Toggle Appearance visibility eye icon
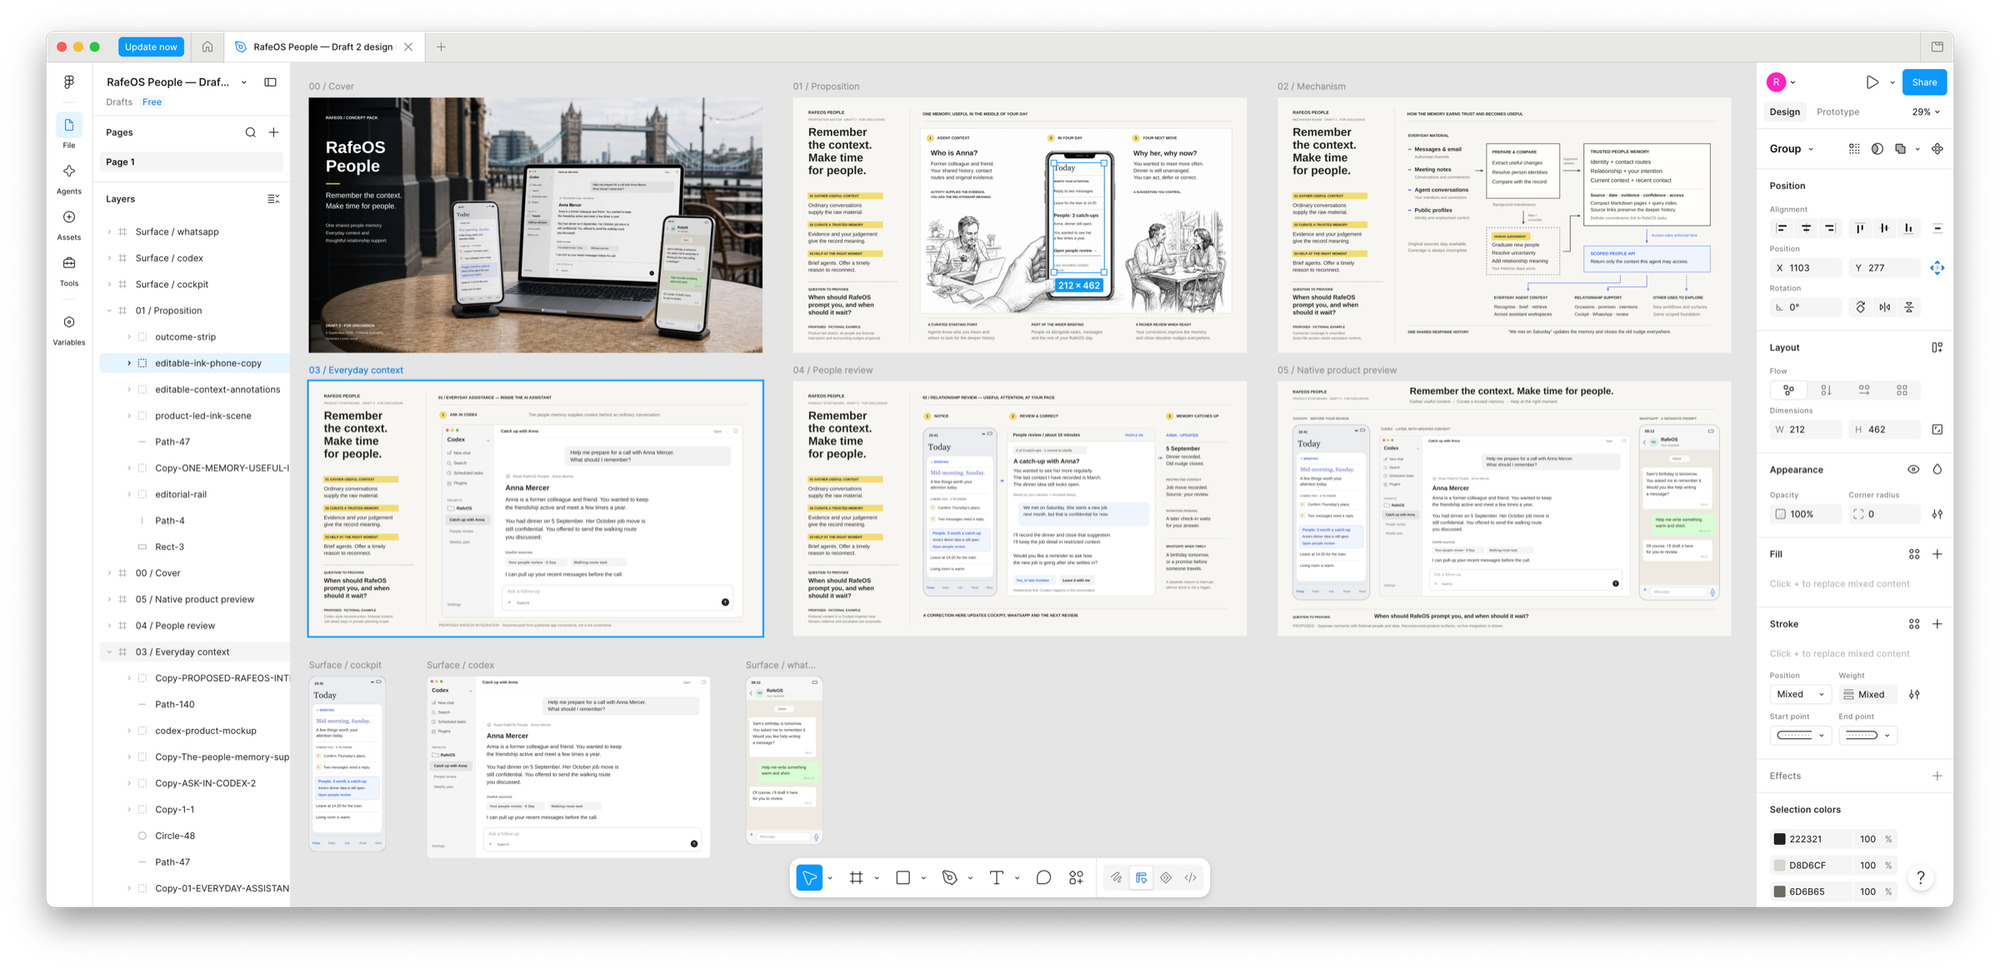The height and width of the screenshot is (968, 2000). tap(1913, 470)
